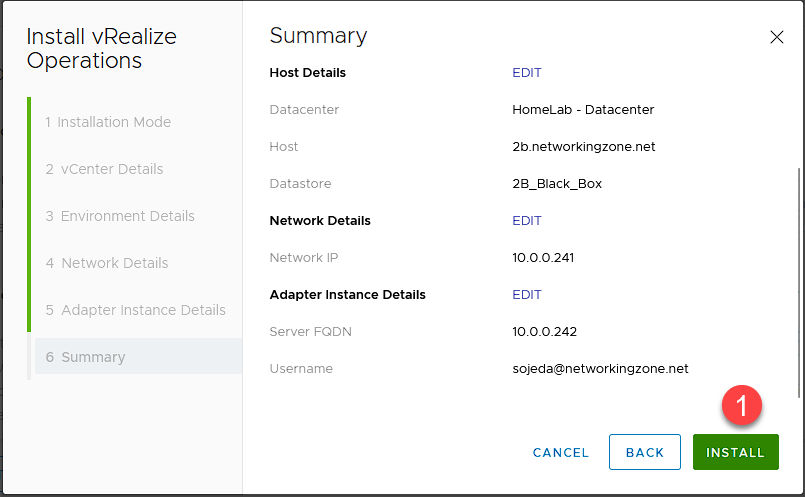
Task: Edit the Host Details section
Action: 526,73
